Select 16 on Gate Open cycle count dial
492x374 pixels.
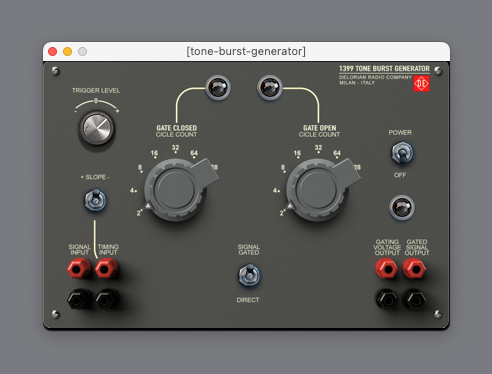[297, 153]
